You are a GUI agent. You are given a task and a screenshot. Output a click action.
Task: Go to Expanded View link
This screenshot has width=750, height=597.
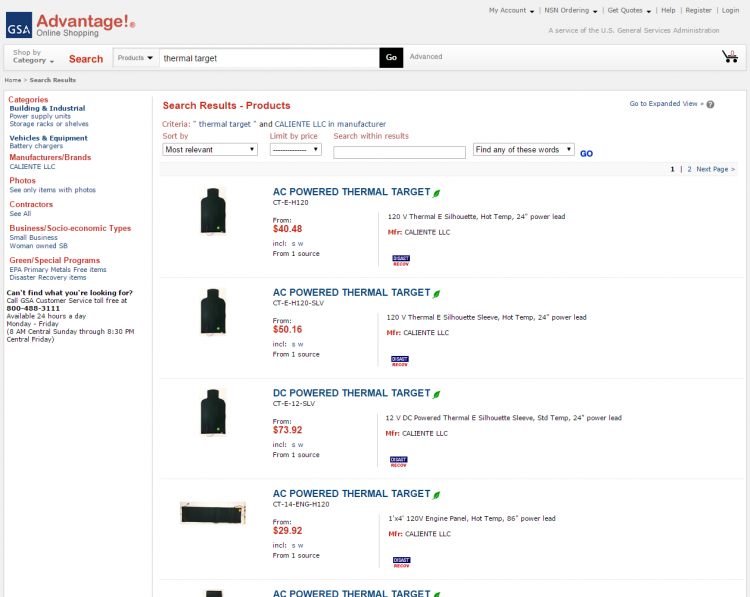coord(666,104)
